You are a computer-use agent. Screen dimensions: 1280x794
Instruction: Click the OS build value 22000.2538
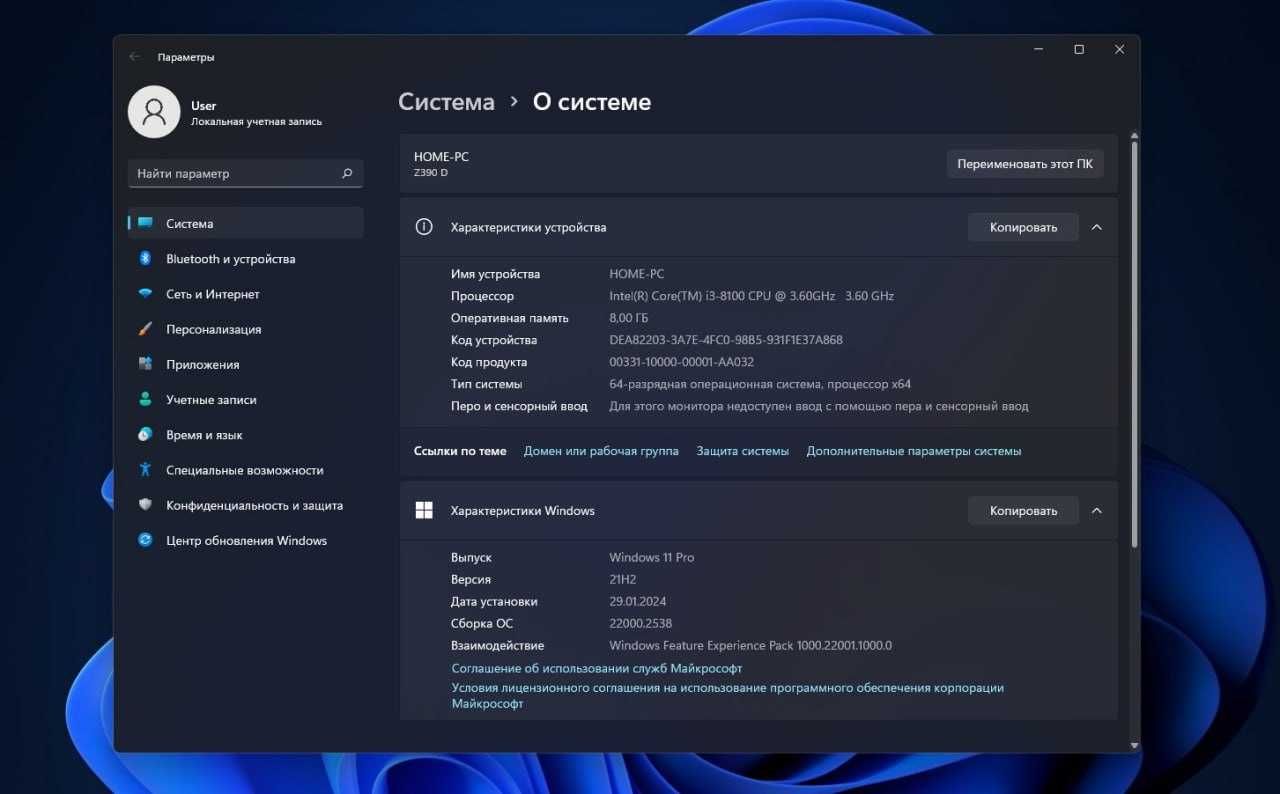pyautogui.click(x=641, y=624)
